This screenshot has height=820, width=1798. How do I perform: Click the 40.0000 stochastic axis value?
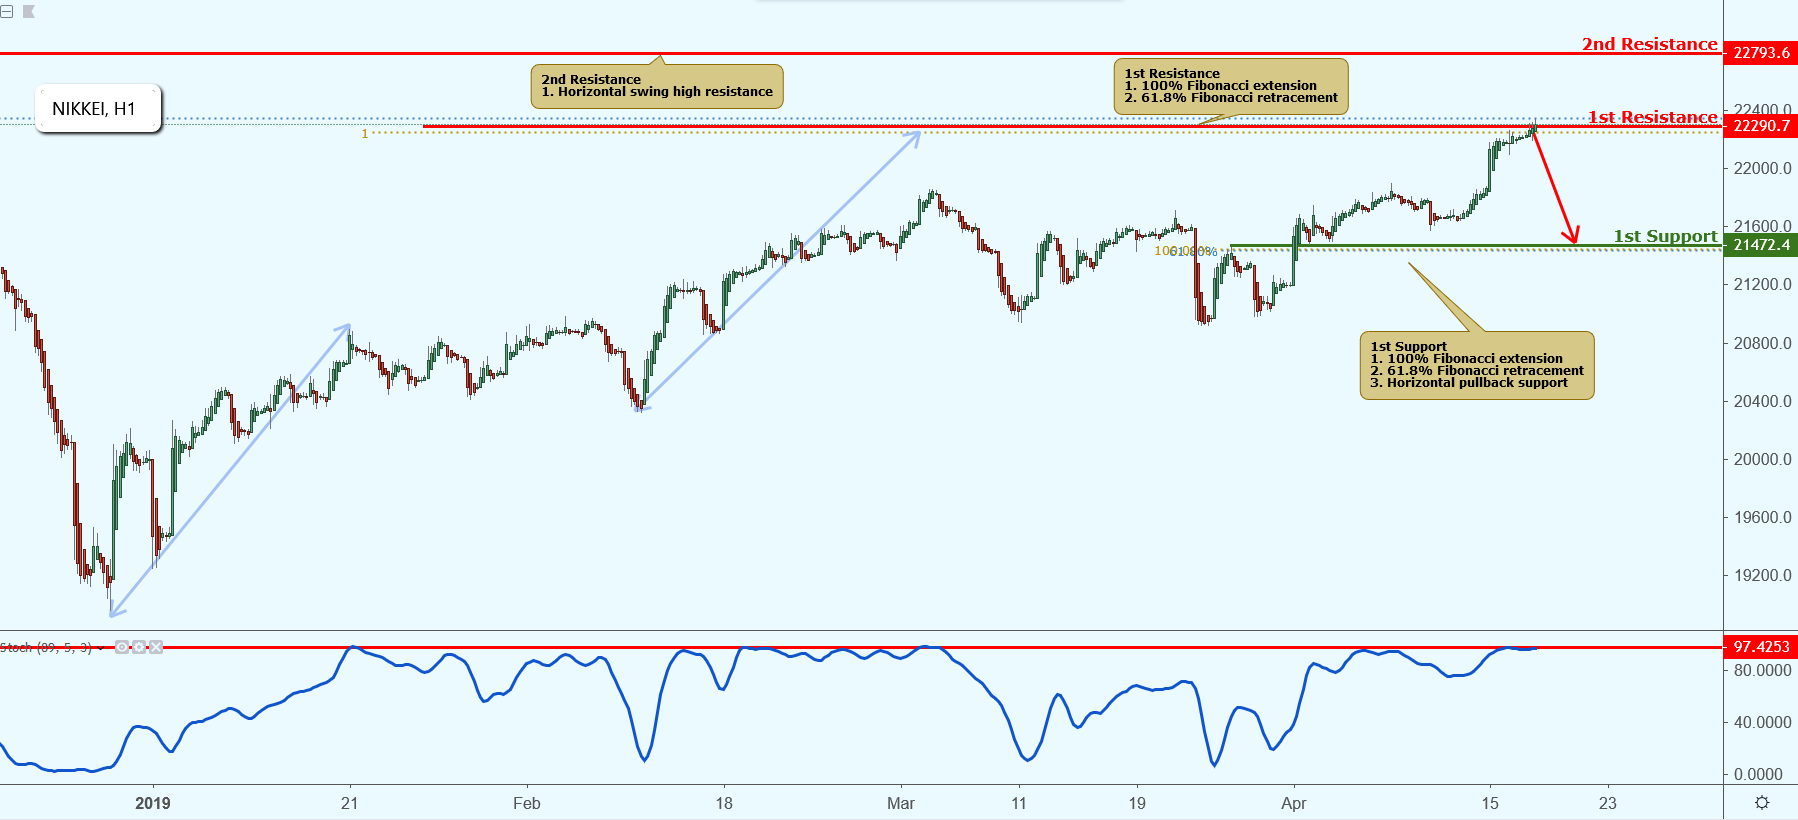[1762, 722]
